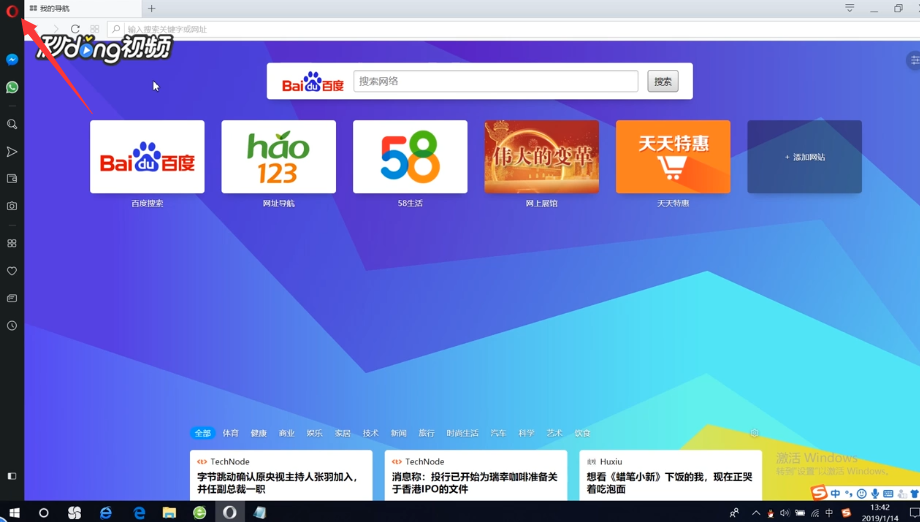
Task: Open snapshot camera icon in sidebar
Action: point(12,206)
